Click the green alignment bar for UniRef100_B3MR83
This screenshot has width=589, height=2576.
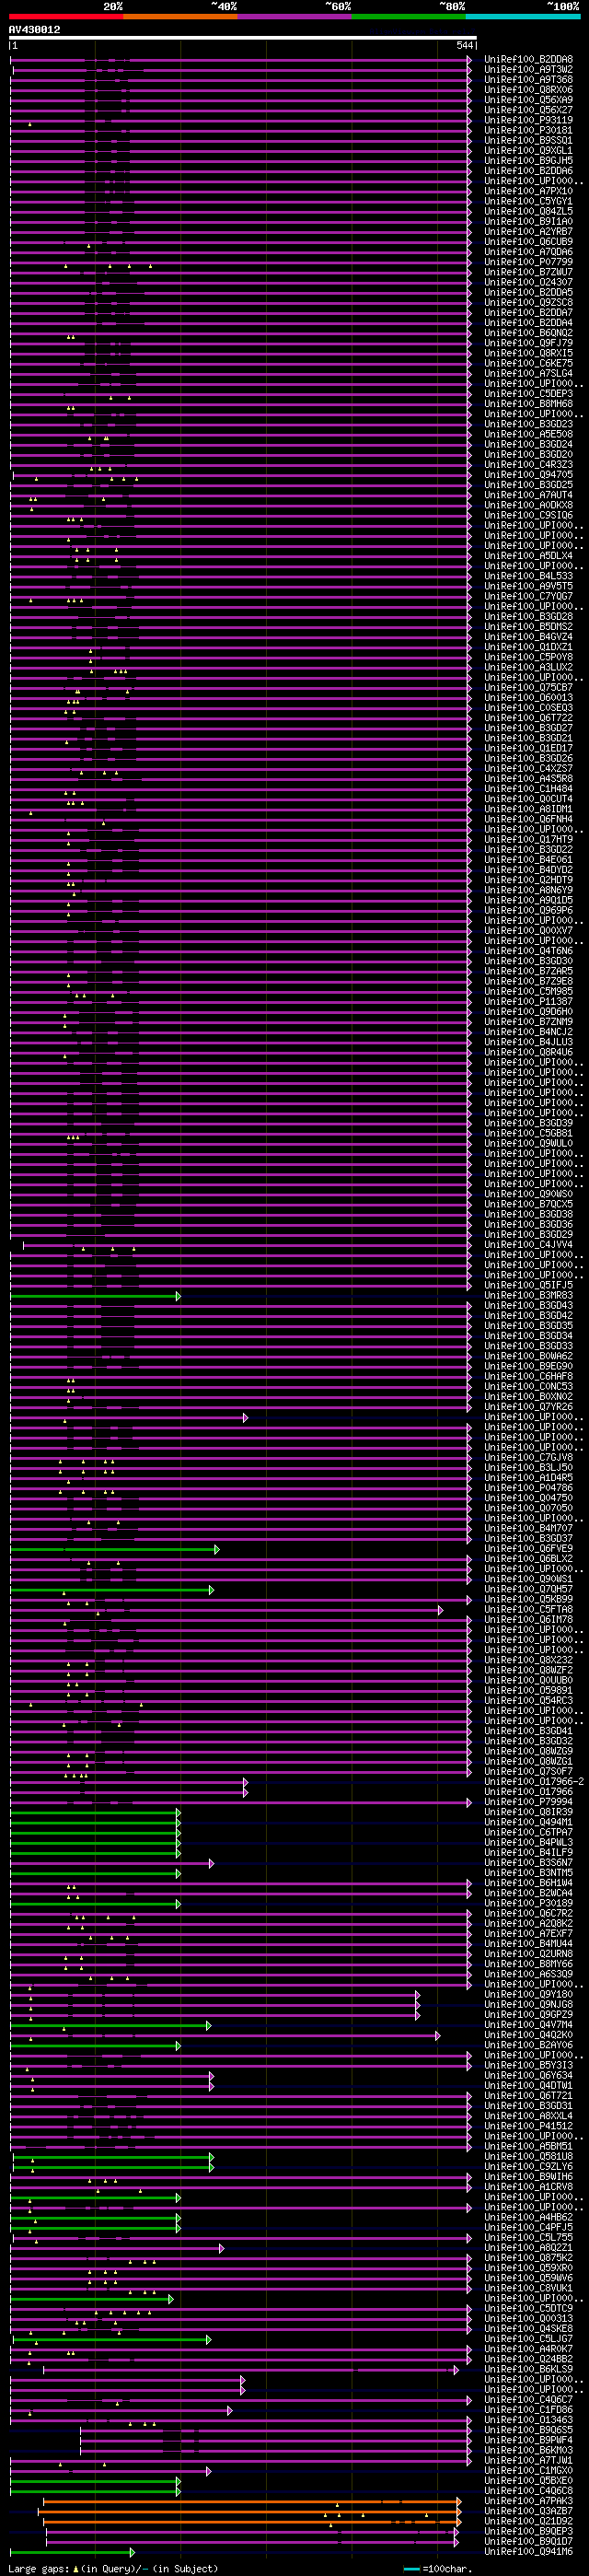95,1296
